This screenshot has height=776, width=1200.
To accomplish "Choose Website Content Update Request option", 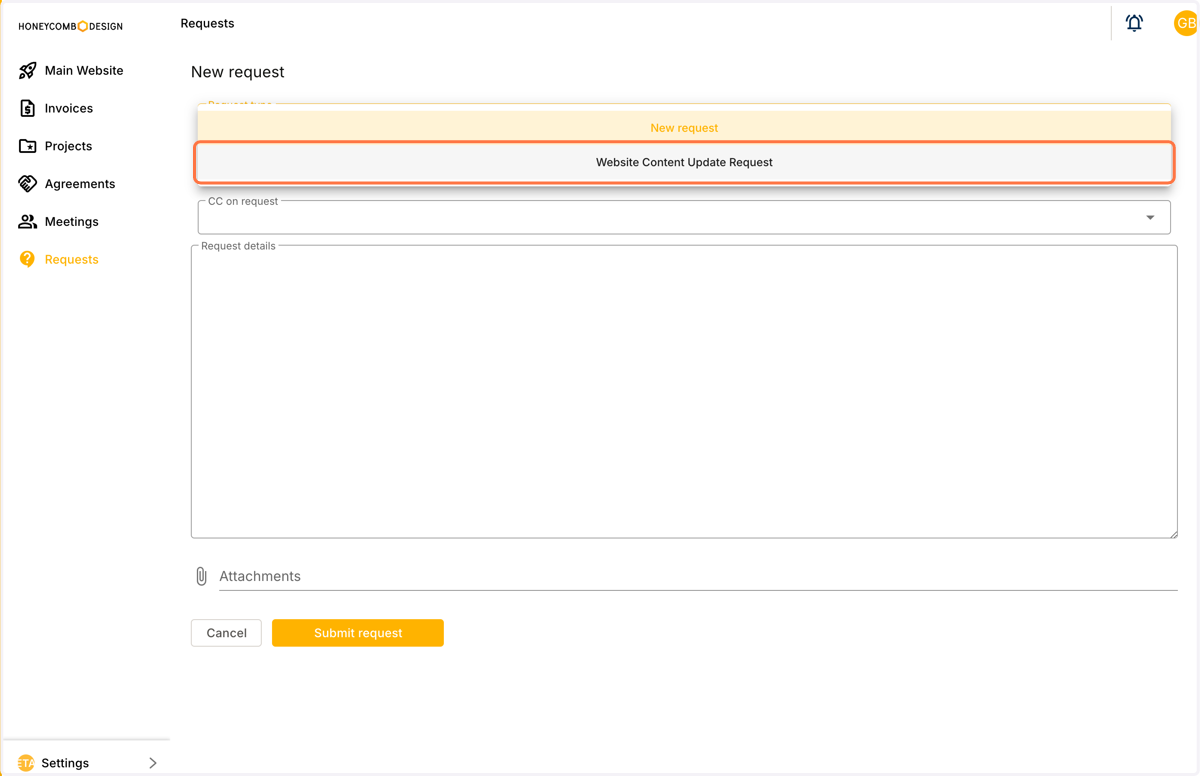I will (x=684, y=162).
